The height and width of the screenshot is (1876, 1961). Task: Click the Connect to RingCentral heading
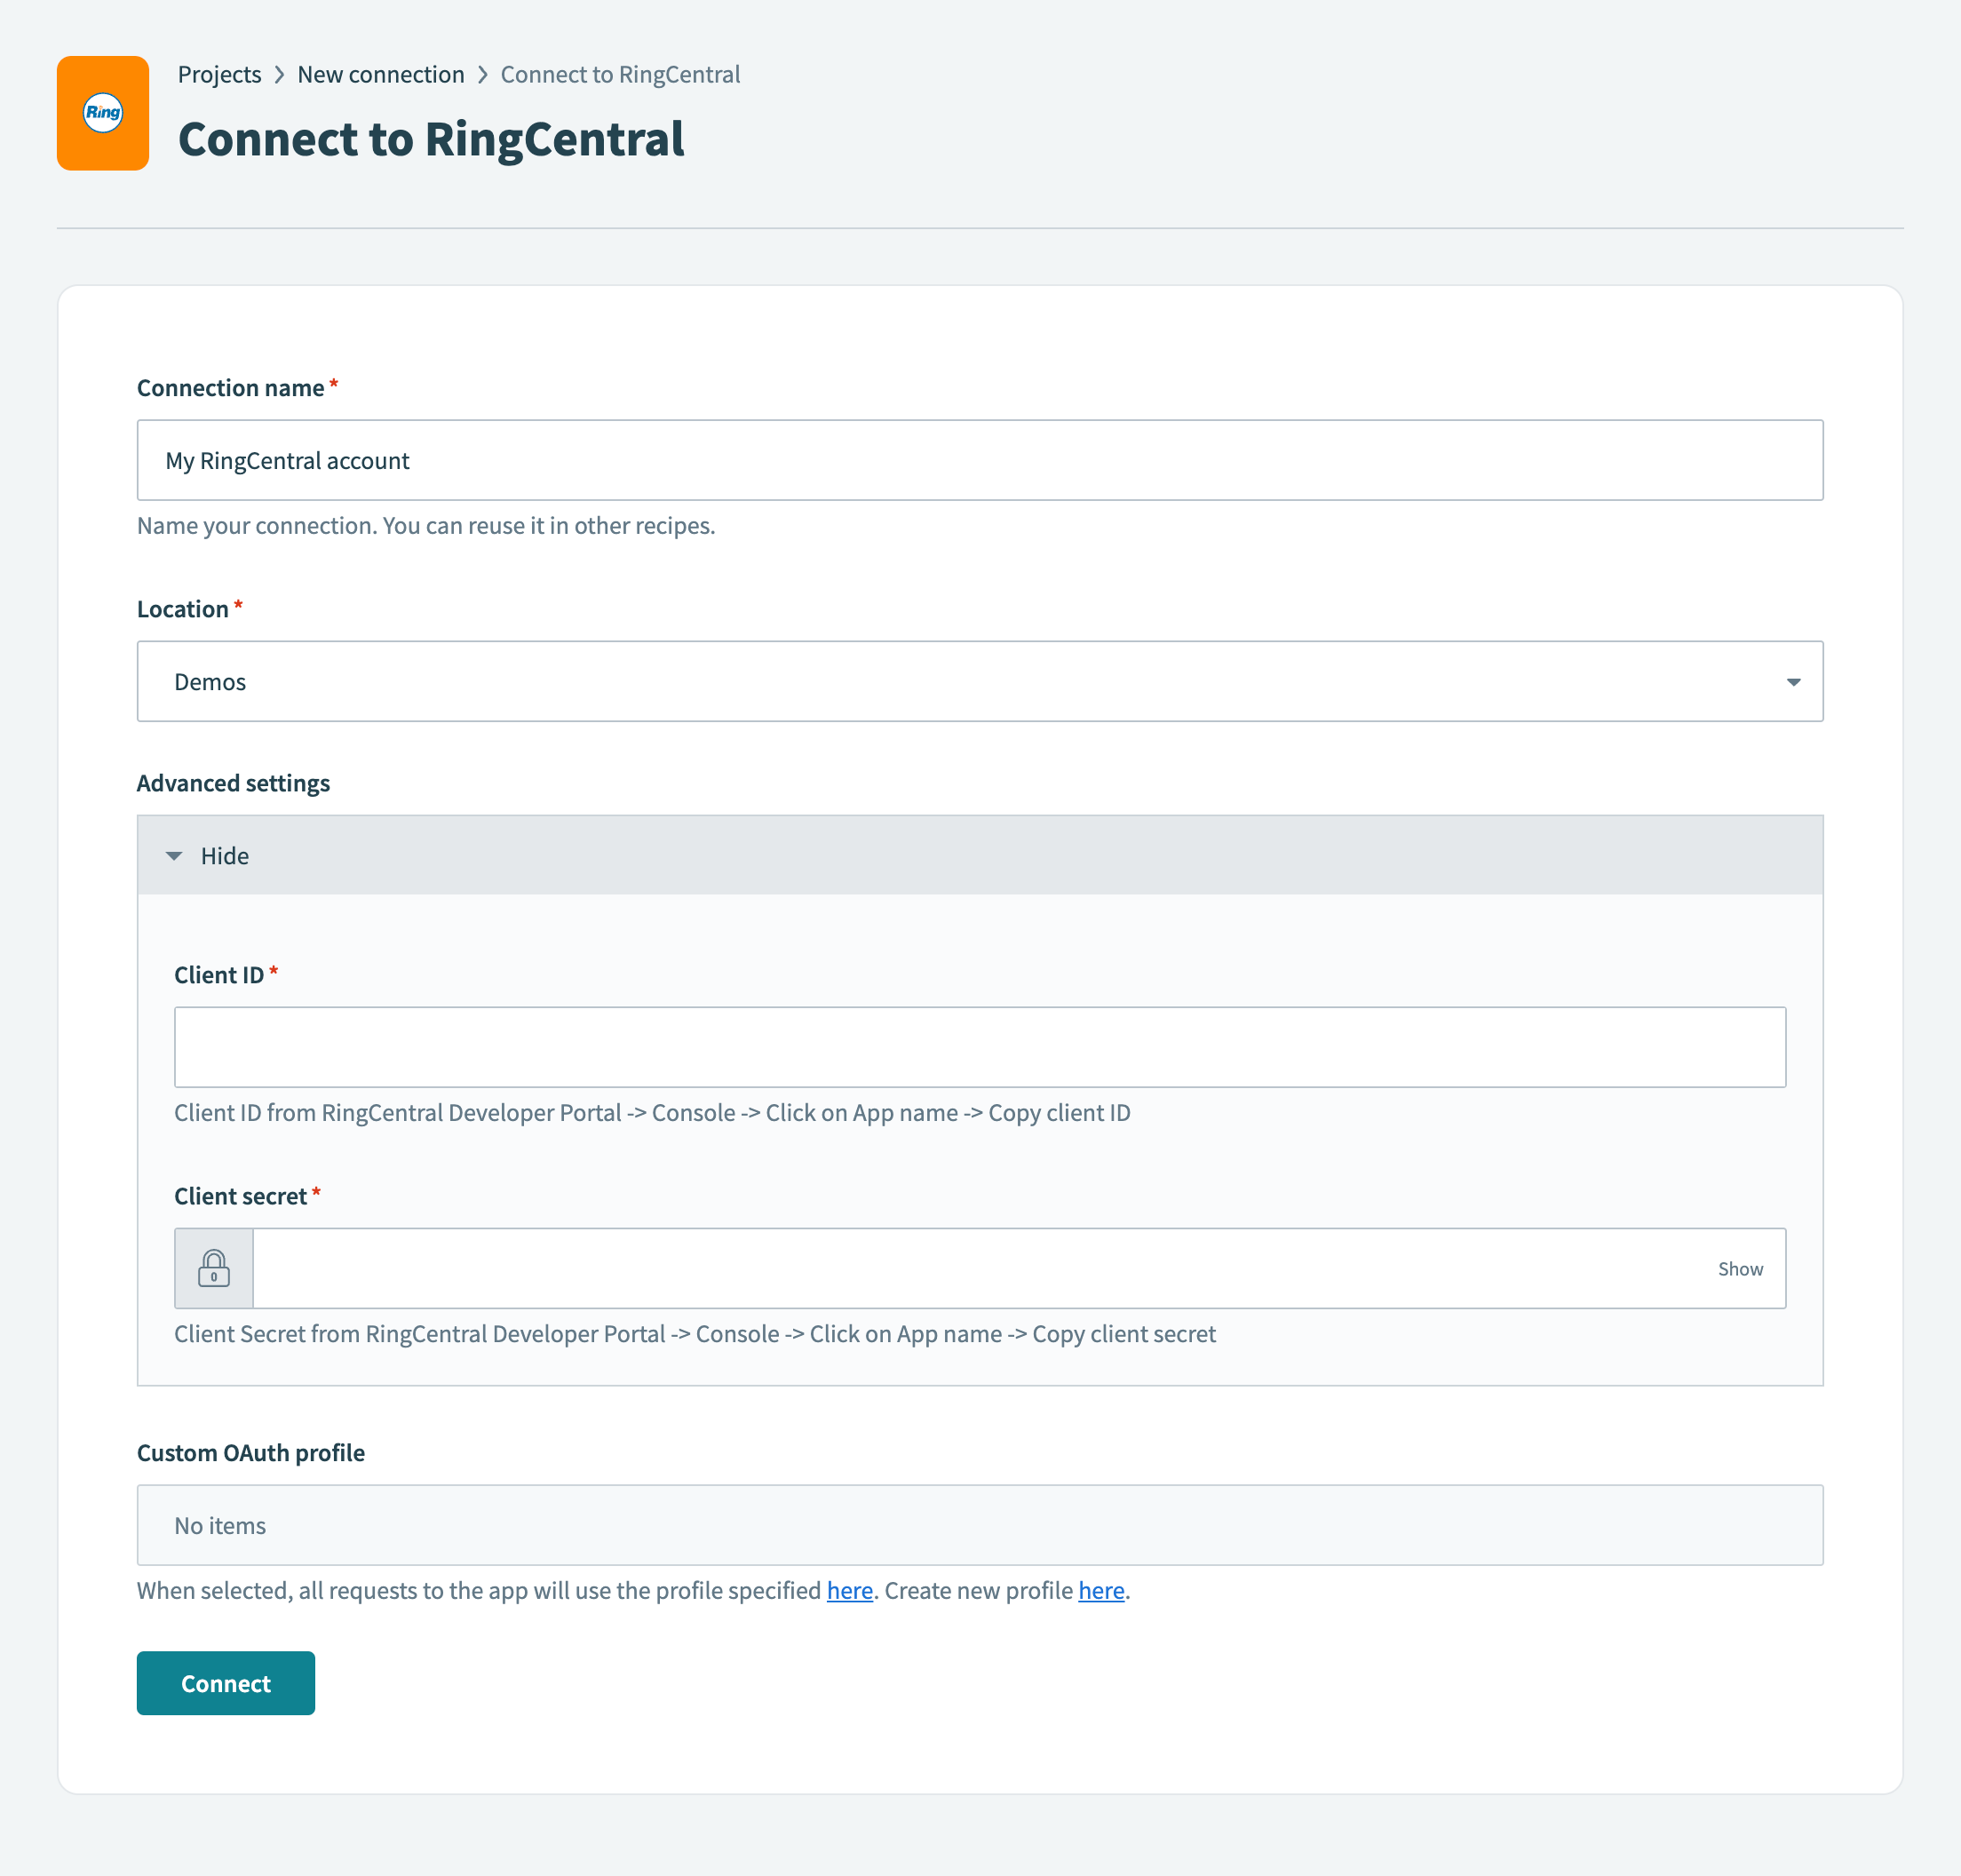431,139
